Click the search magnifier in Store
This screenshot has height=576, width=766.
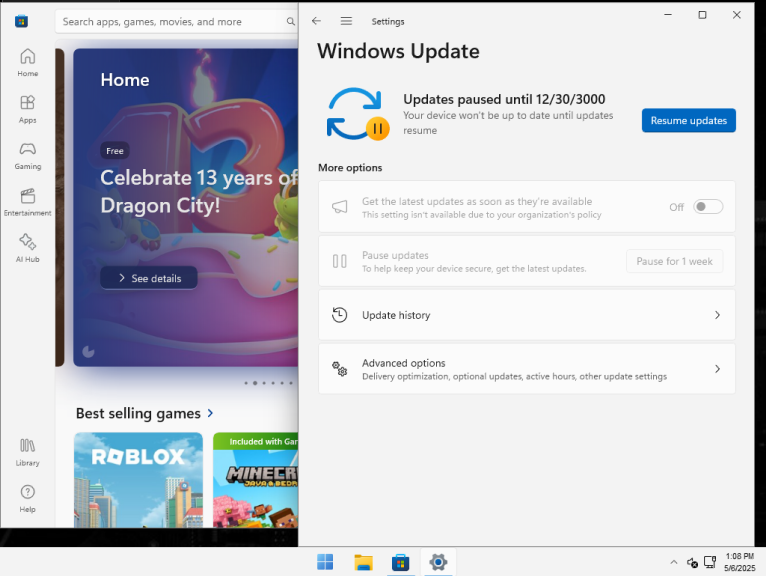290,21
